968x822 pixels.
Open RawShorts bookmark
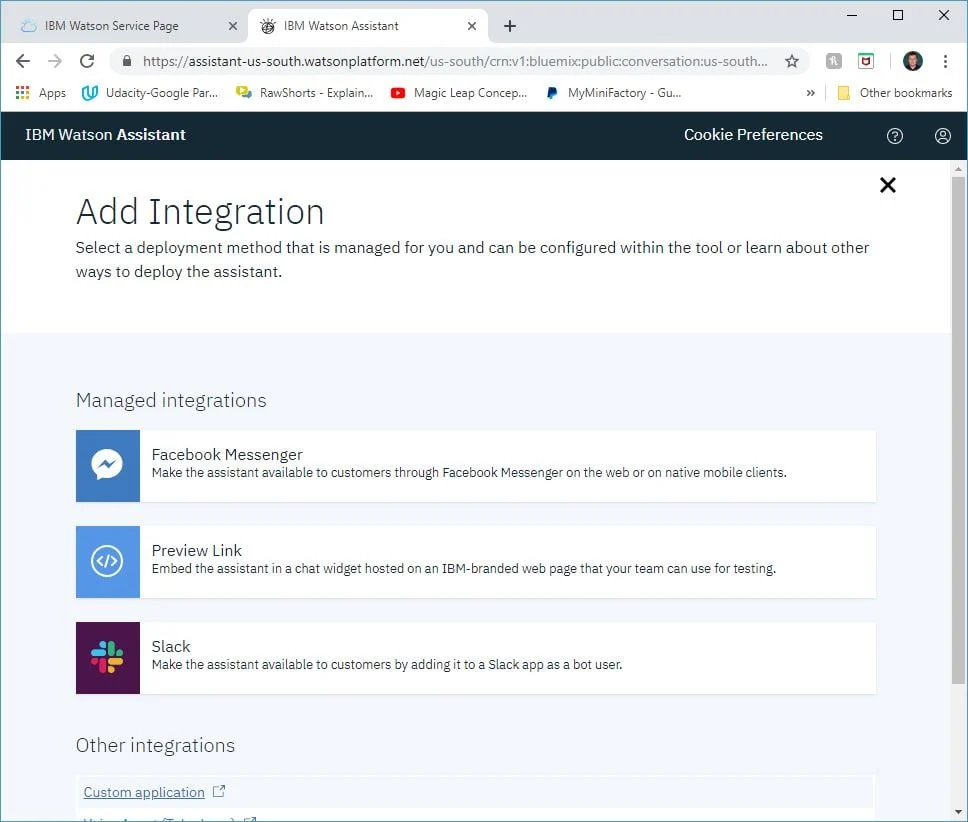click(304, 93)
